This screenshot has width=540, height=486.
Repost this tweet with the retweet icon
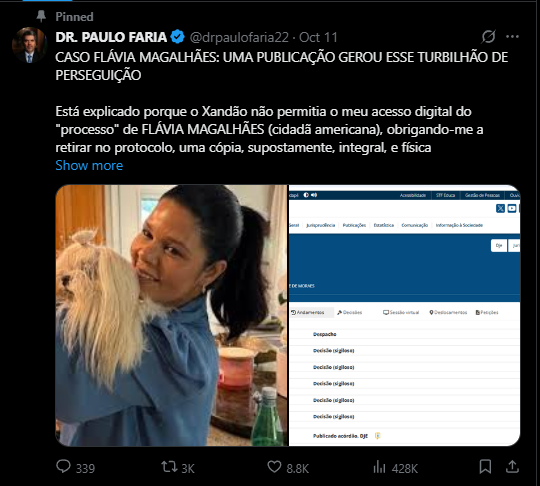[x=169, y=467]
